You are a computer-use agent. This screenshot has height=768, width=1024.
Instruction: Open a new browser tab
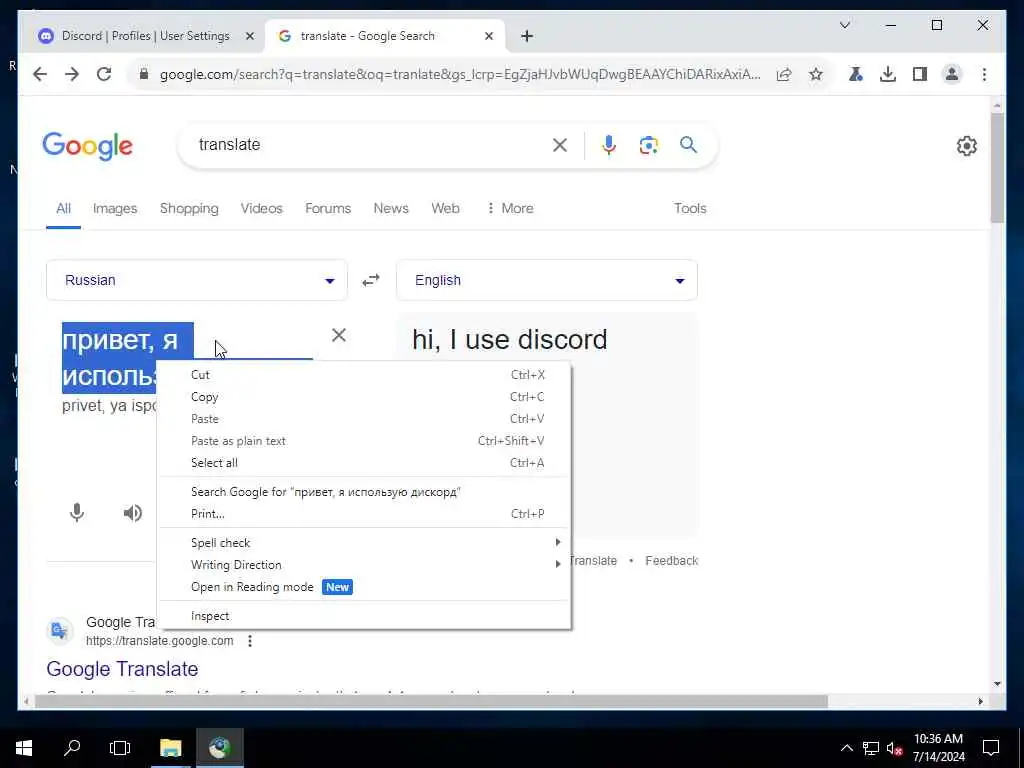[527, 36]
